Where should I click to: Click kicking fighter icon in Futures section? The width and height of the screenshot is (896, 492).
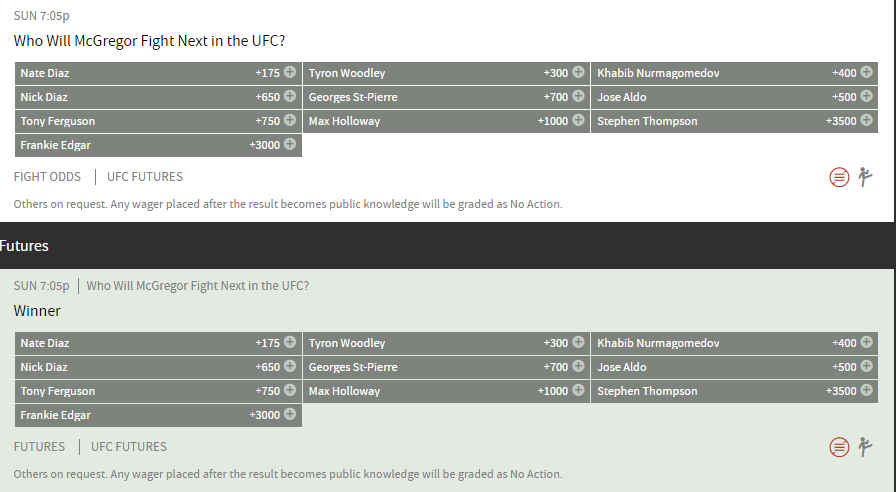pyautogui.click(x=865, y=447)
